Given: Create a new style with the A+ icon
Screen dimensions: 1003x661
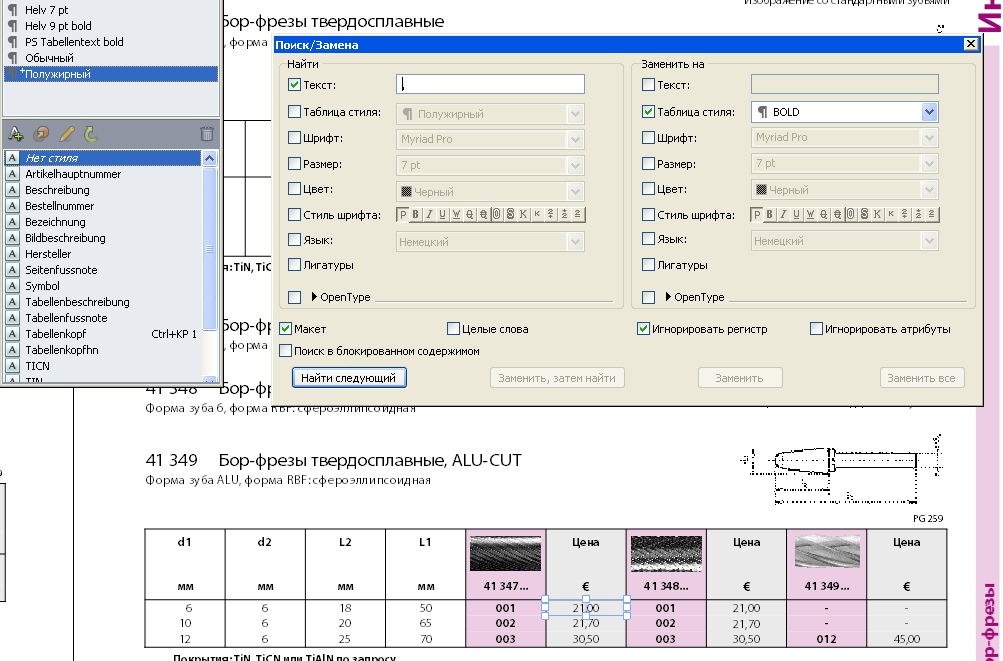Looking at the screenshot, I should coord(15,134).
